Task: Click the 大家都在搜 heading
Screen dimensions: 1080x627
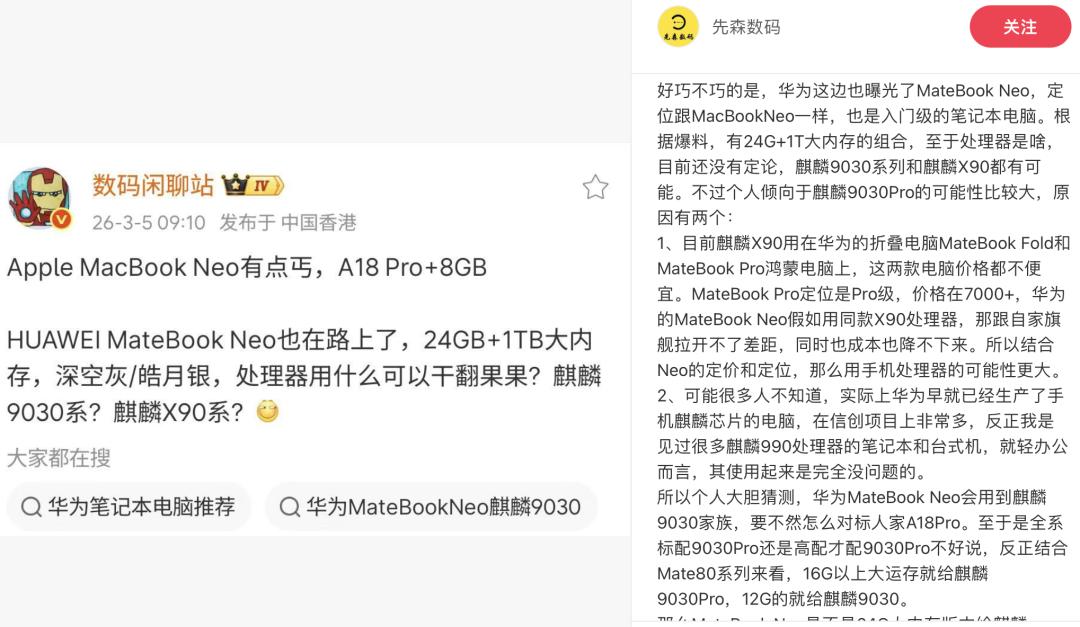Action: click(x=59, y=458)
